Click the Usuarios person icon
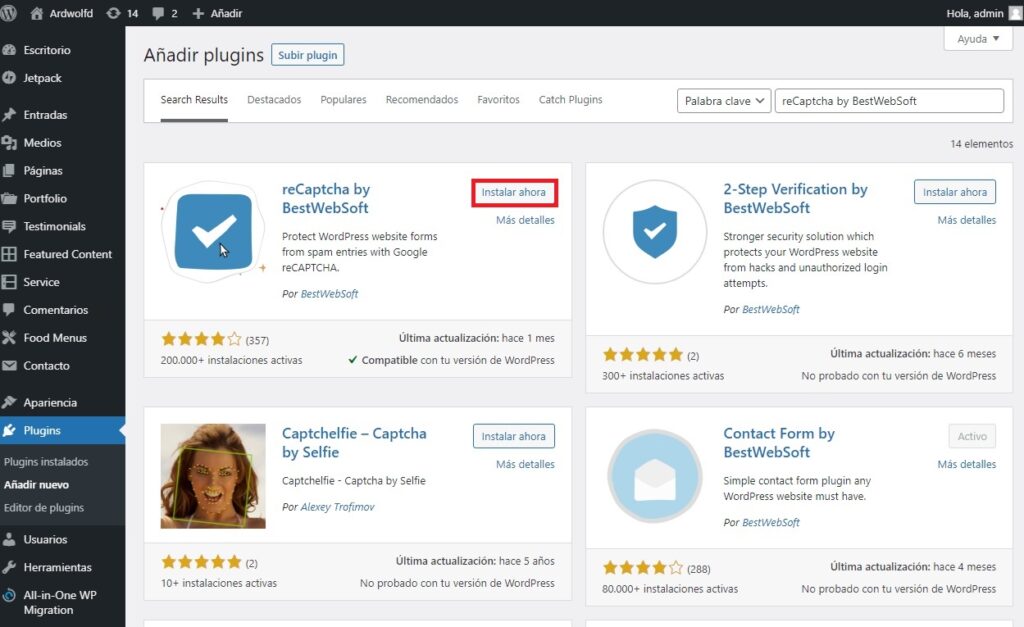 tap(8, 539)
